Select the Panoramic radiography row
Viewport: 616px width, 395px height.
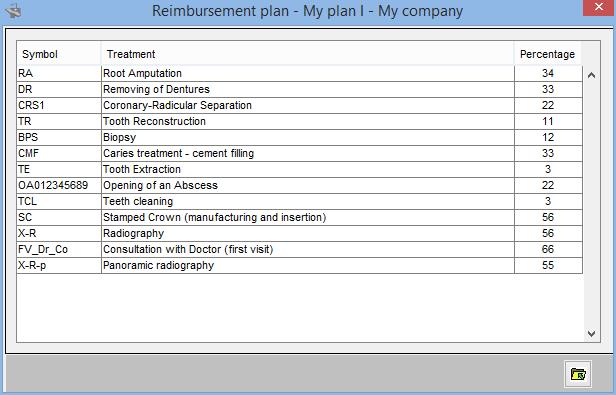[x=300, y=266]
